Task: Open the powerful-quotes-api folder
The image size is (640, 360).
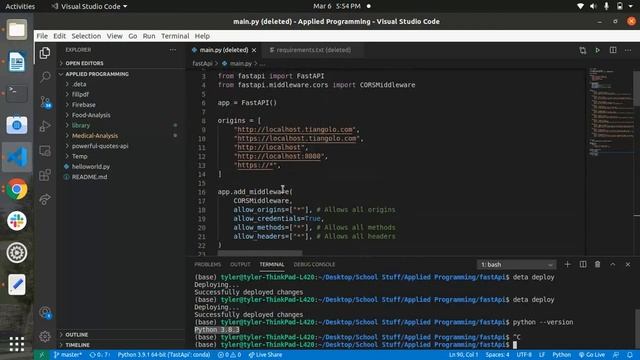Action: point(121,146)
